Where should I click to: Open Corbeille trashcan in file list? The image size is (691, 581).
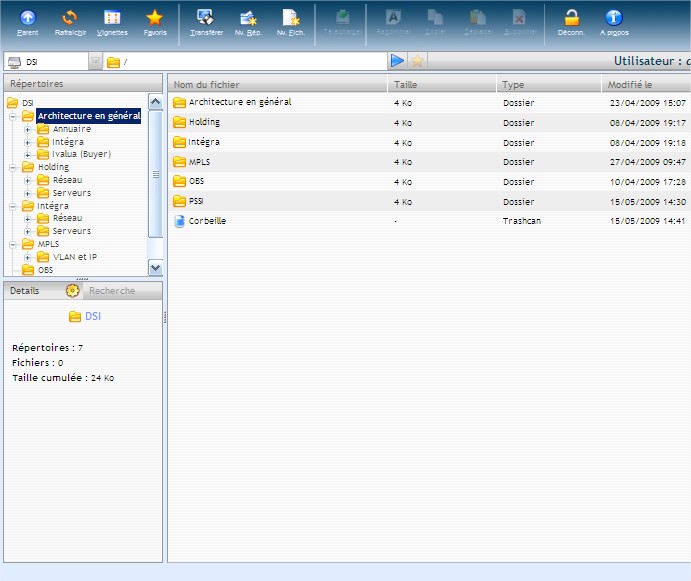(x=206, y=221)
